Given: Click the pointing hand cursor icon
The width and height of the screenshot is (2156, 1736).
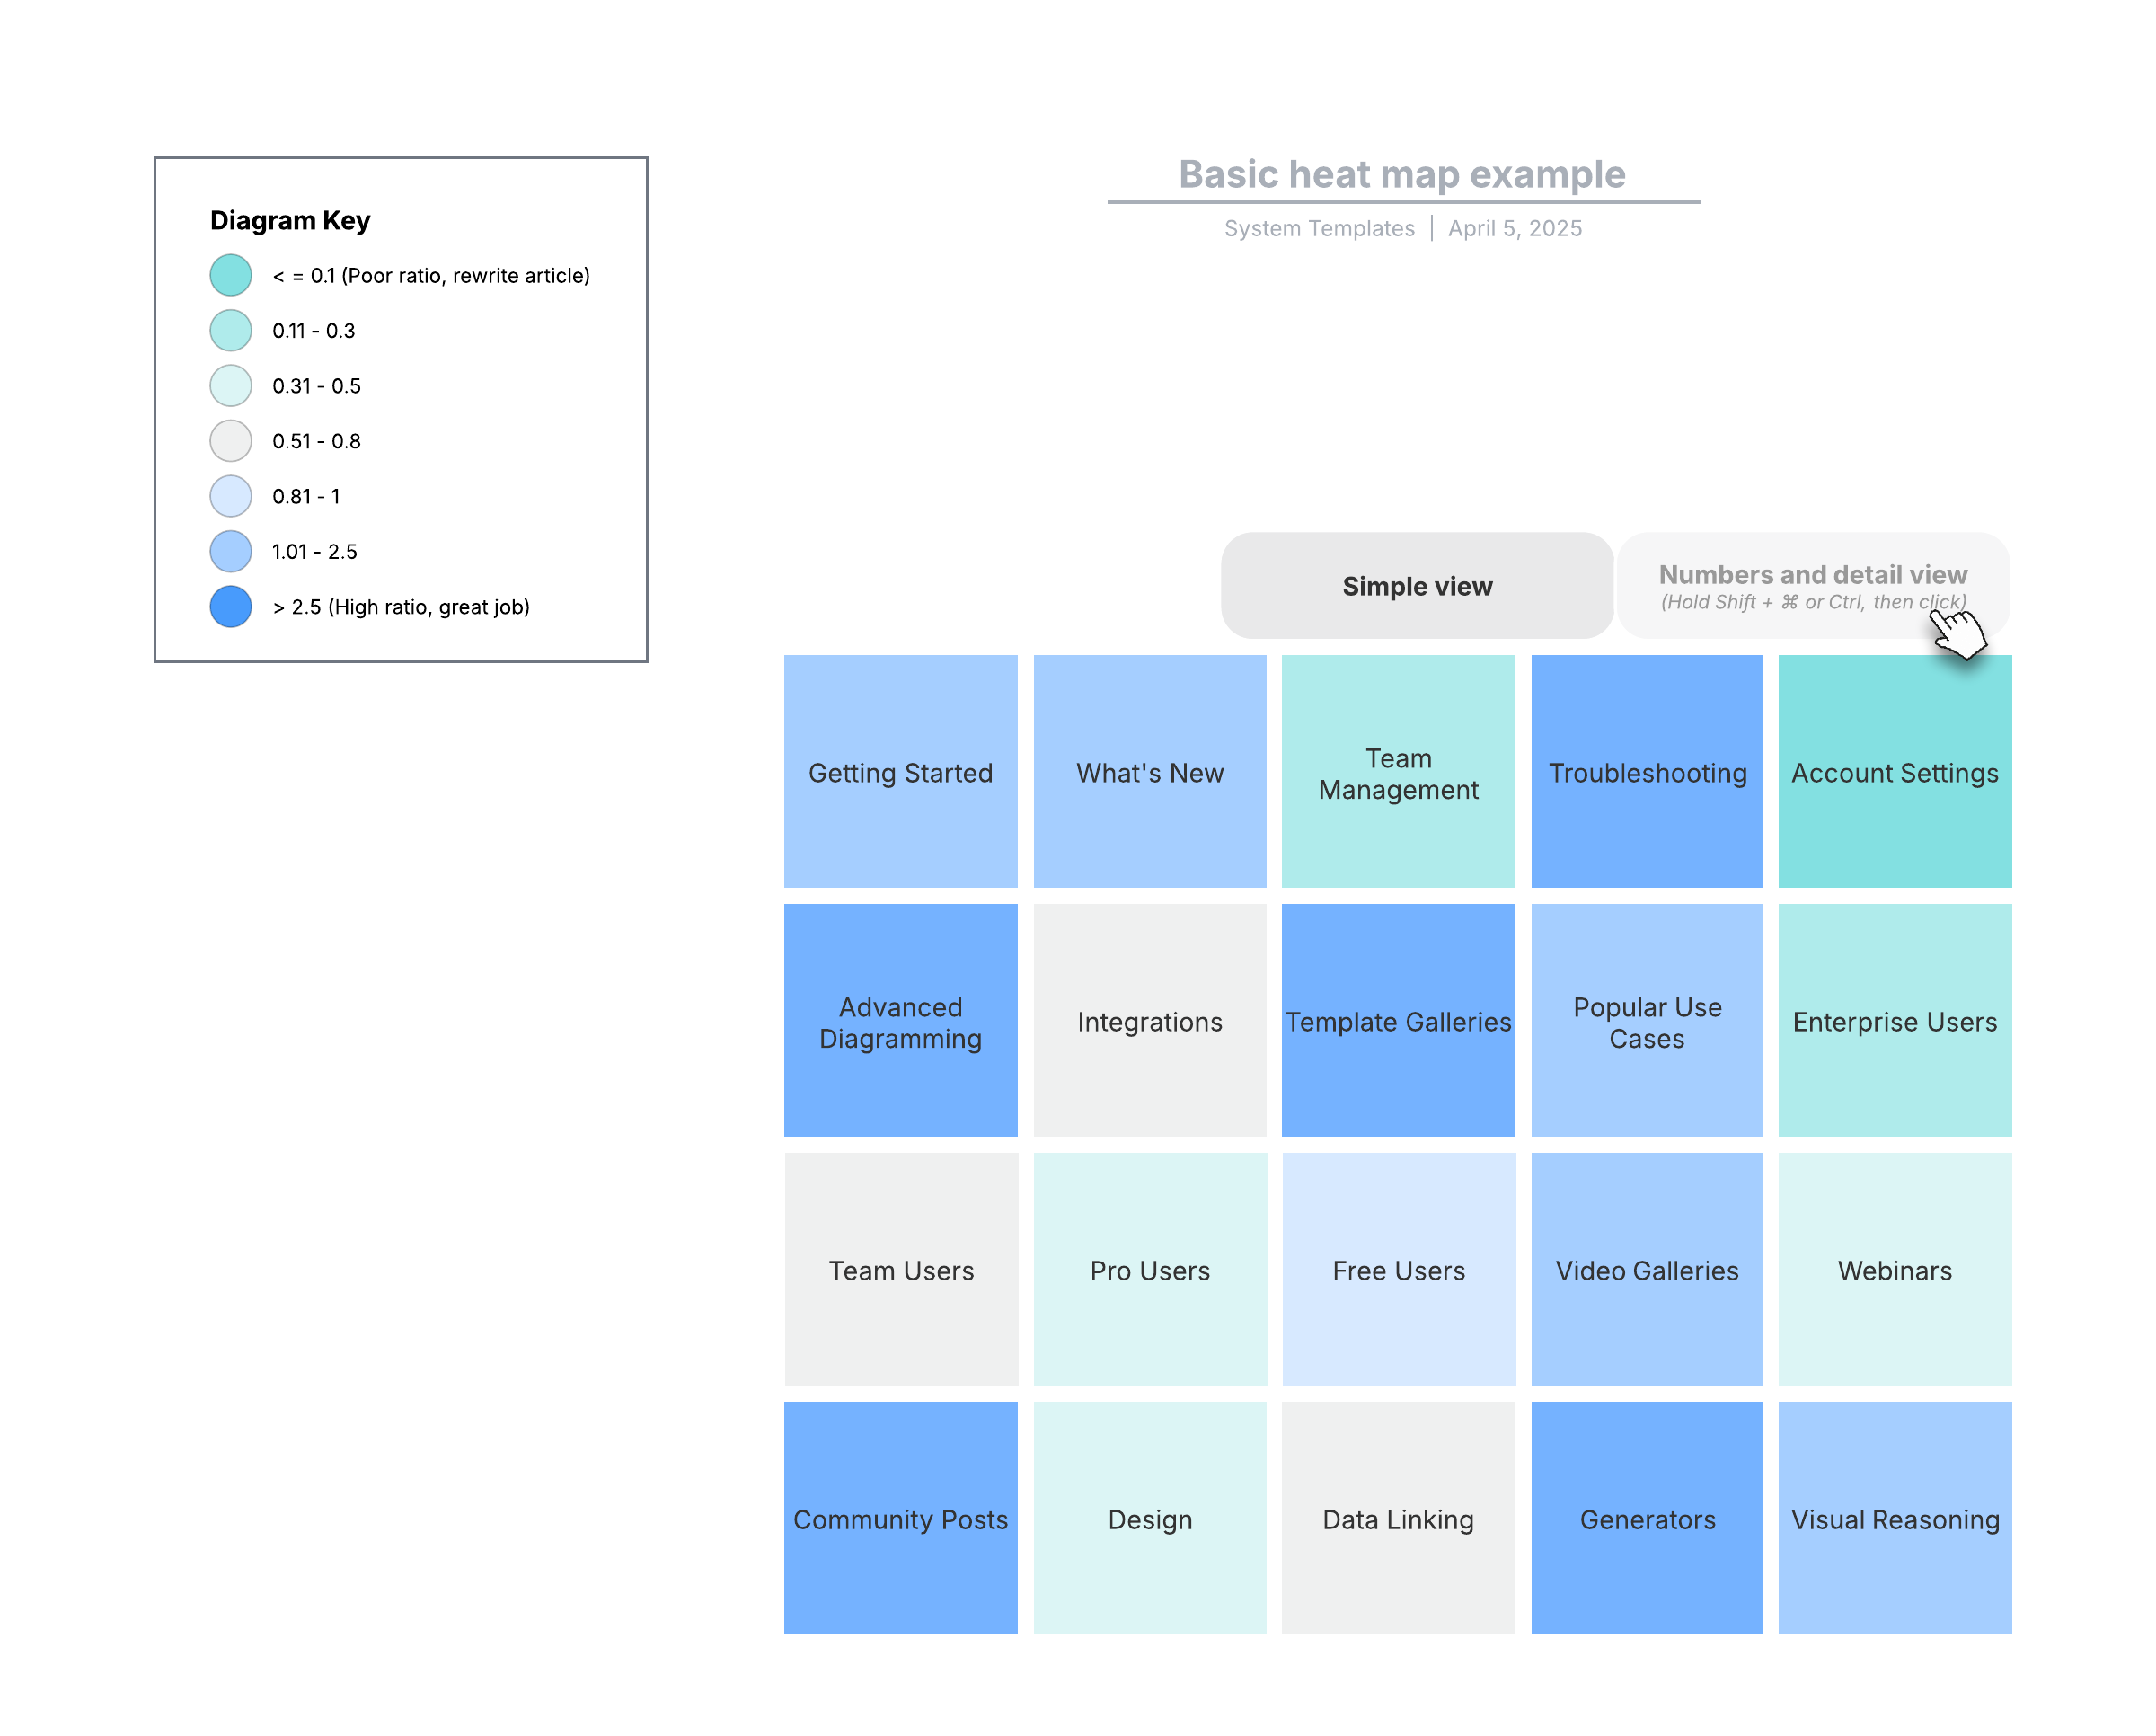Looking at the screenshot, I should coord(1957,634).
